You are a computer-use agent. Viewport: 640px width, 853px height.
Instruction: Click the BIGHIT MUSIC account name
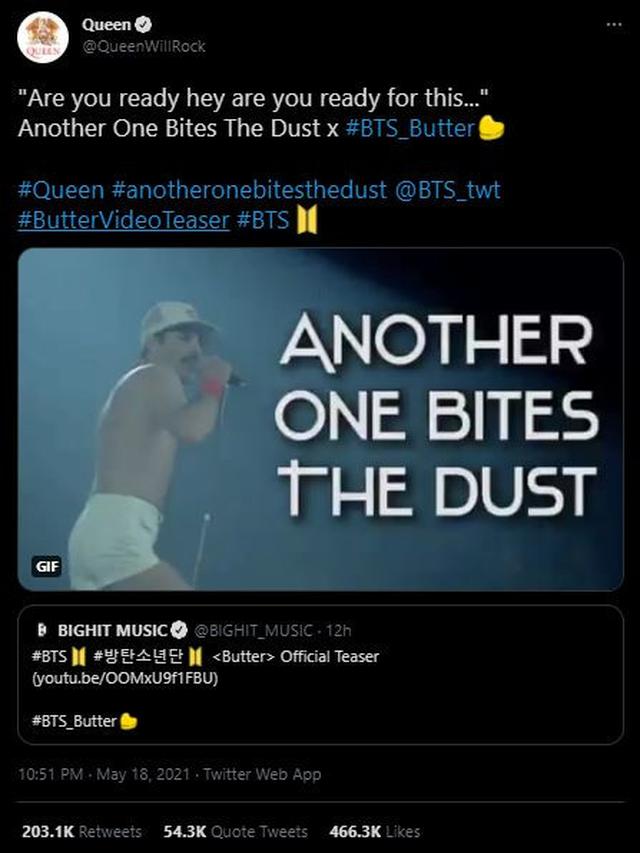point(112,631)
